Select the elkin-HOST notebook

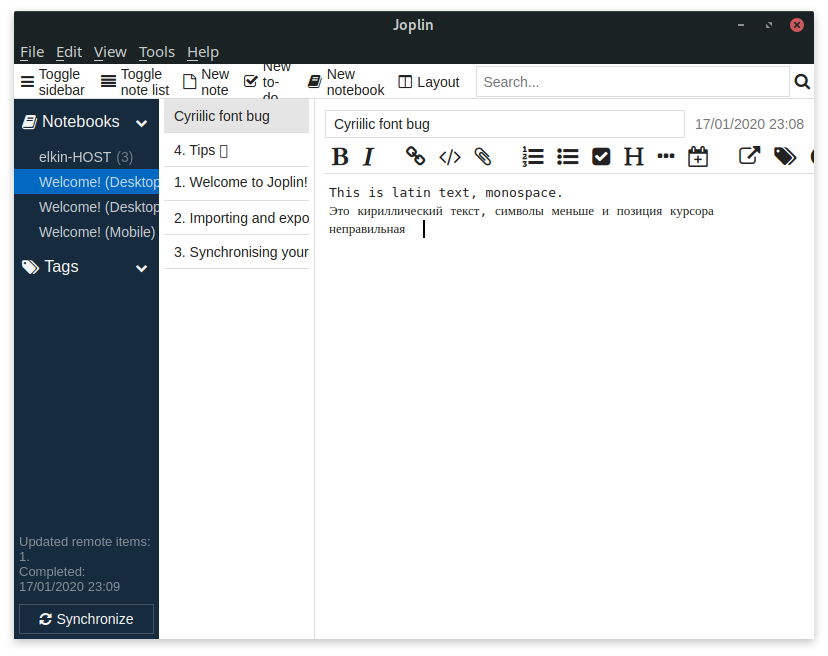73,157
